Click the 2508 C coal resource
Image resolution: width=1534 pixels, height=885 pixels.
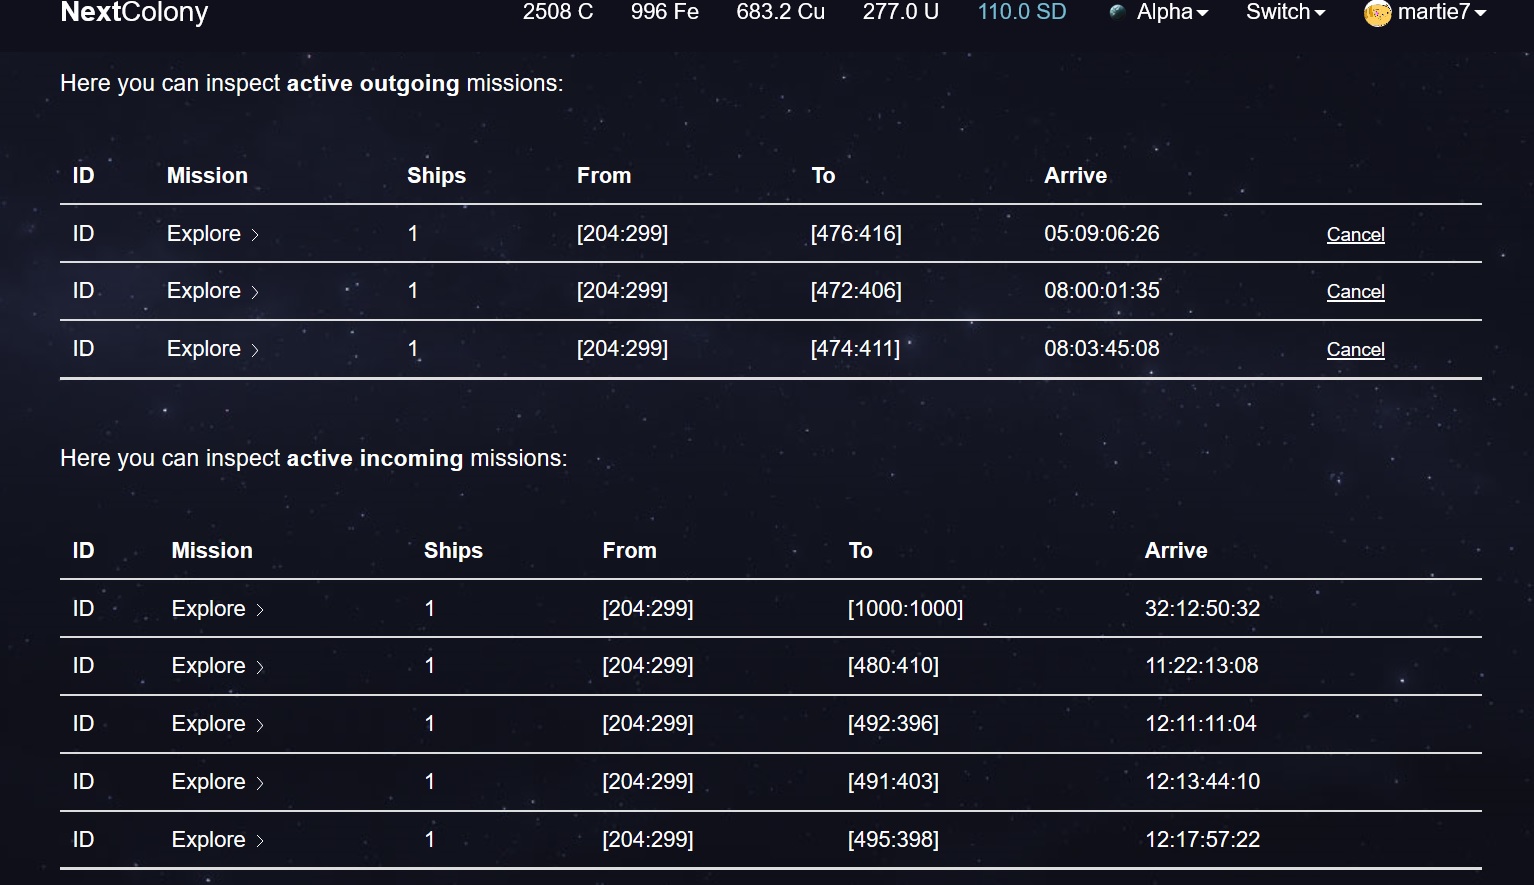557,12
